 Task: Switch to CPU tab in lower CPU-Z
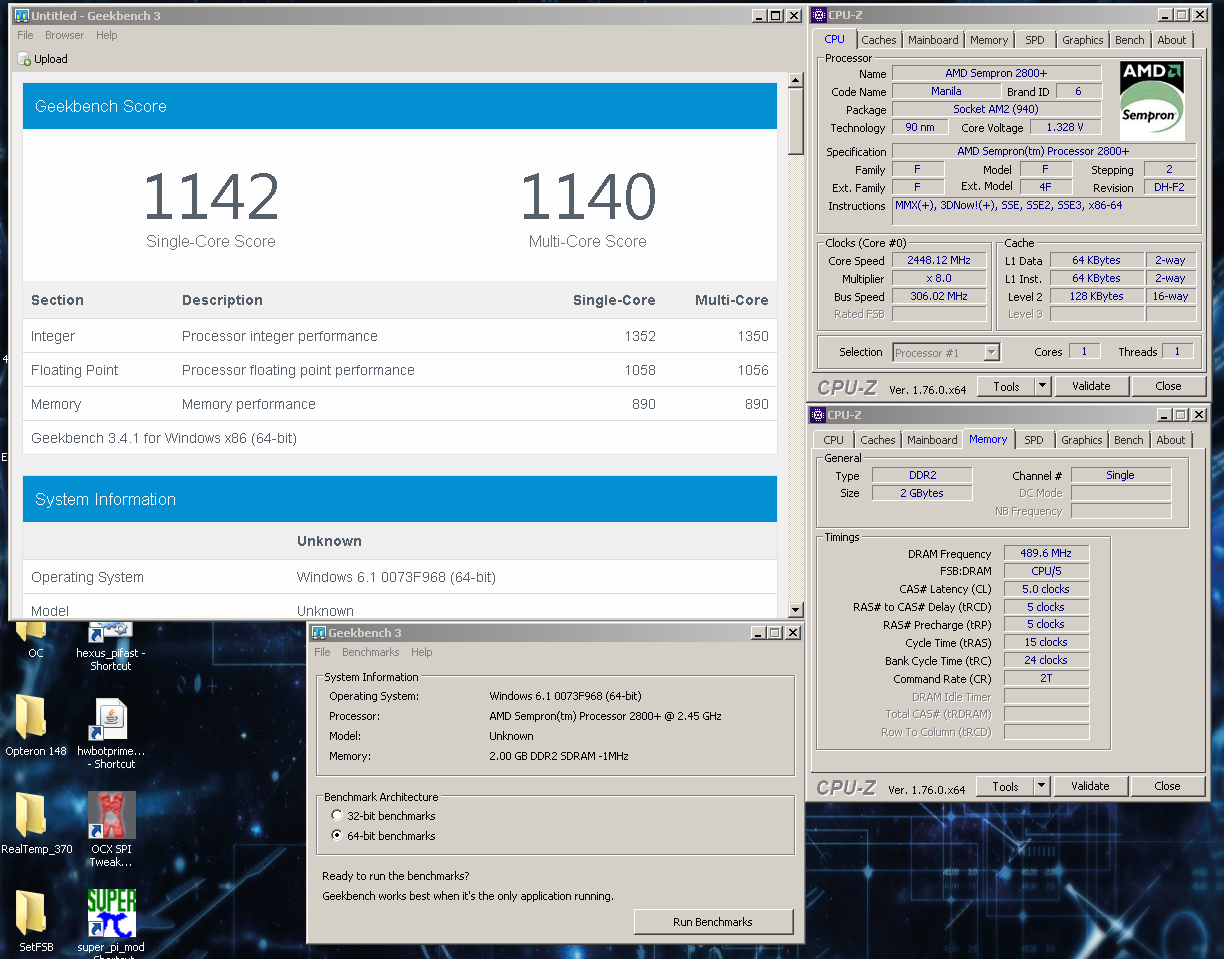(834, 440)
